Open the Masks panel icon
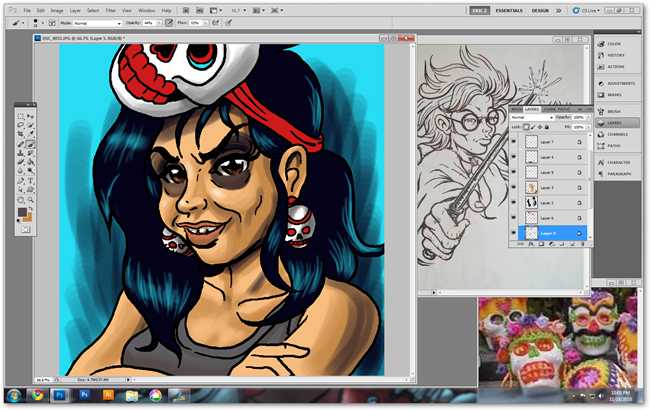The height and width of the screenshot is (410, 650). coord(601,95)
